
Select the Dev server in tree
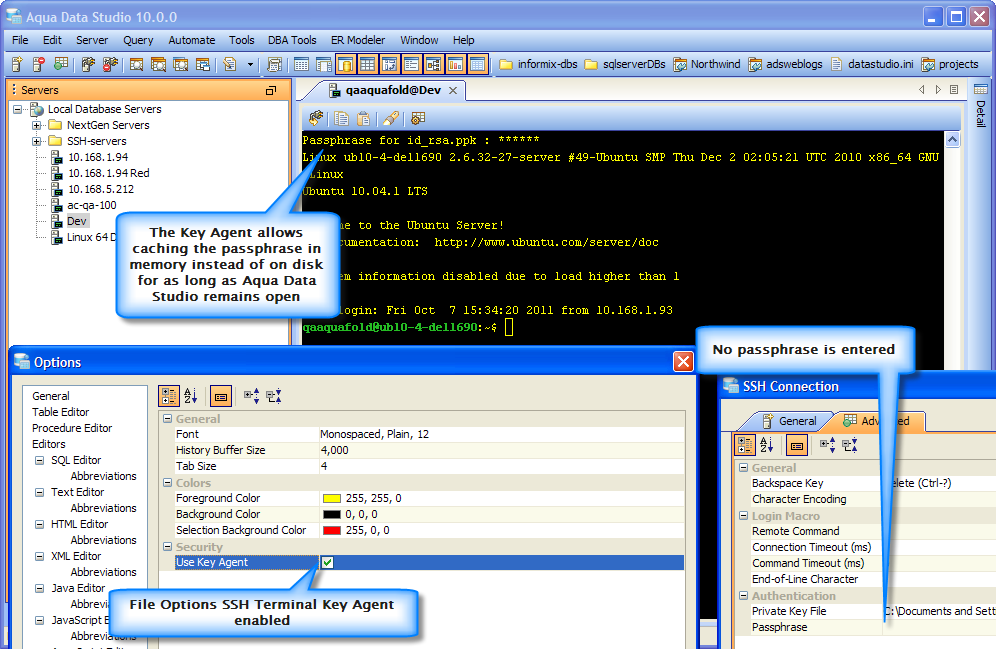(77, 221)
